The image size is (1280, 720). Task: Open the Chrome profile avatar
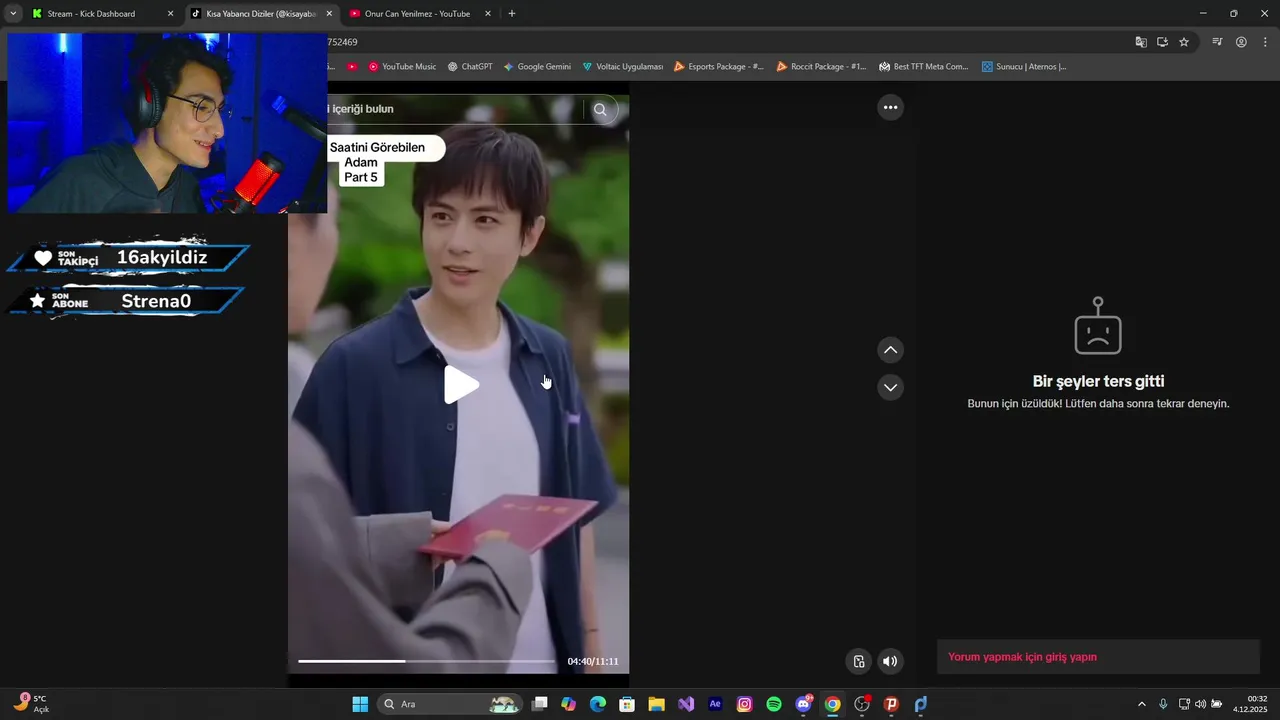pyautogui.click(x=1241, y=42)
